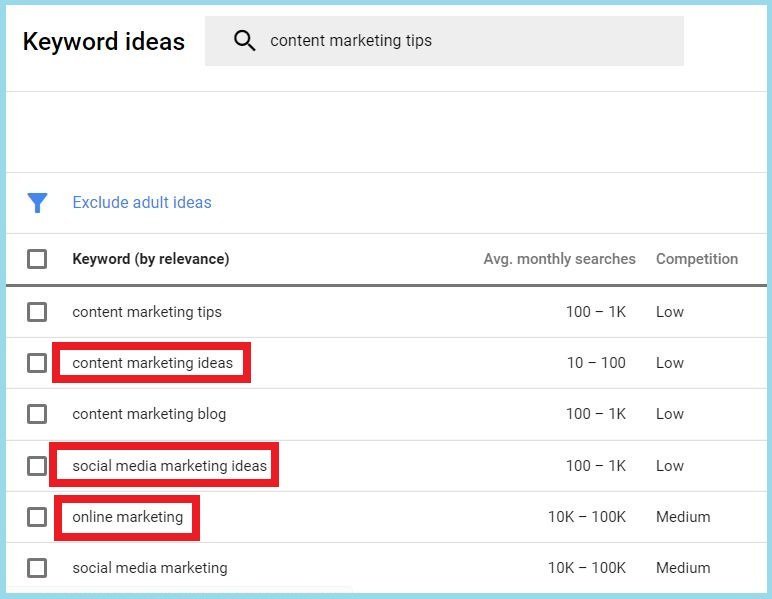This screenshot has width=772, height=599.
Task: Click 'Low' competition for content marketing ideas
Action: pos(670,363)
